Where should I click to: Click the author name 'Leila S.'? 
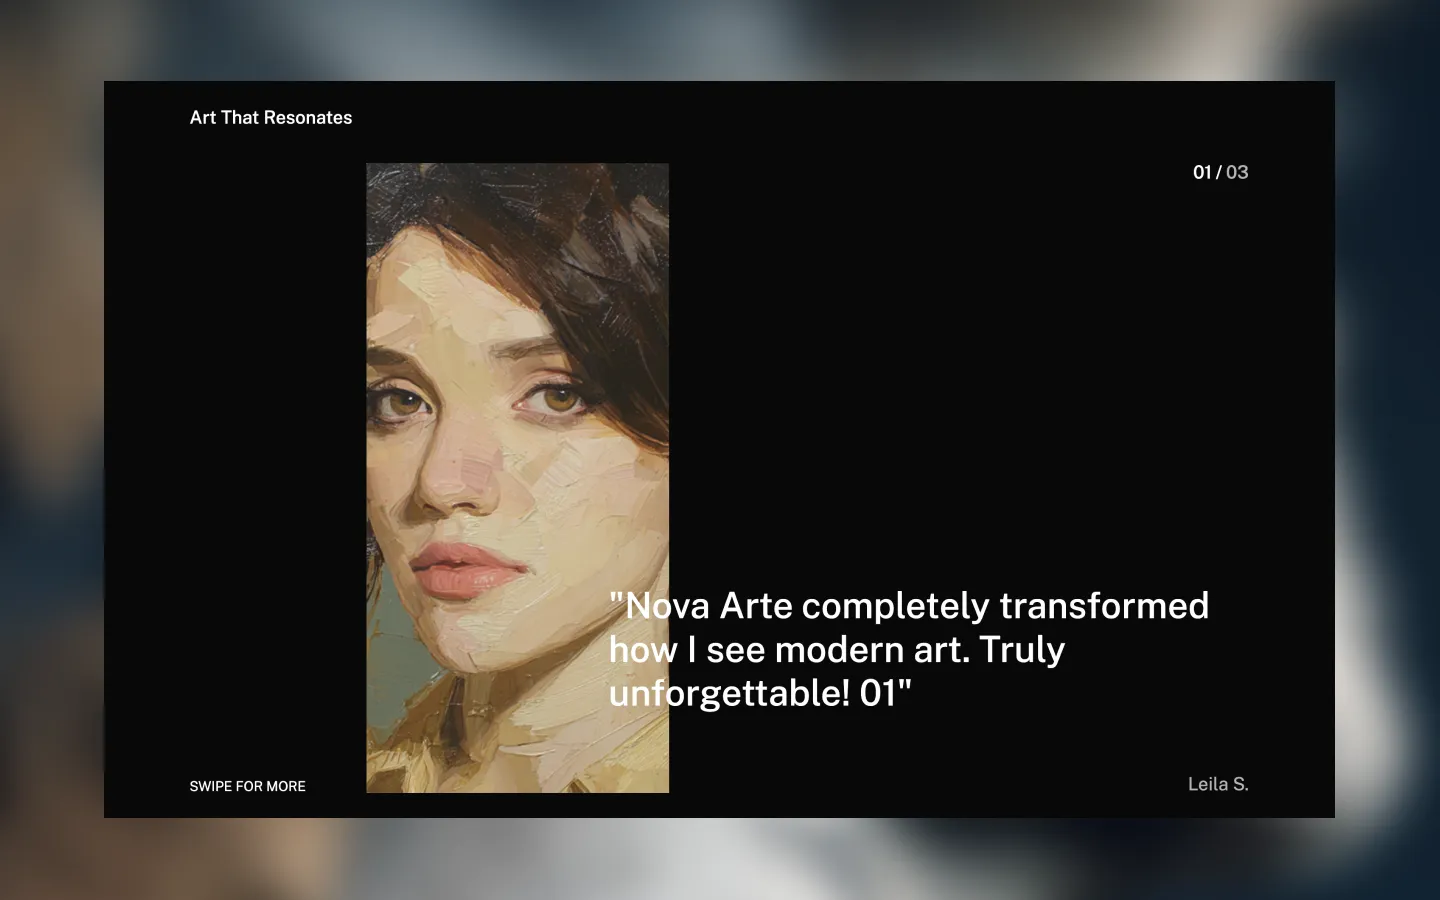[1218, 784]
